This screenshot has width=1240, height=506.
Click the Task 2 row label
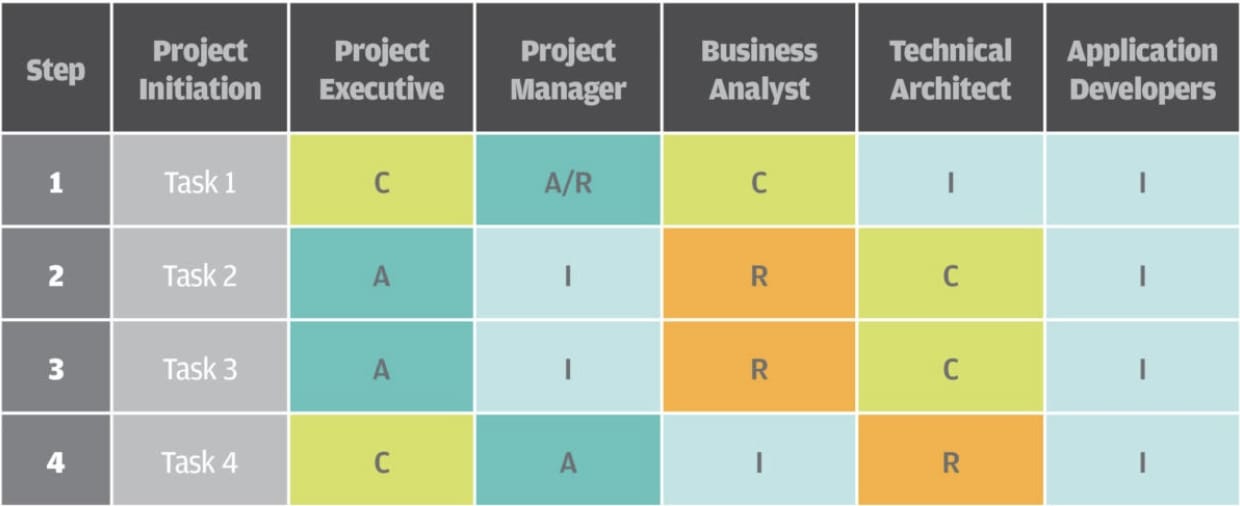tap(200, 275)
